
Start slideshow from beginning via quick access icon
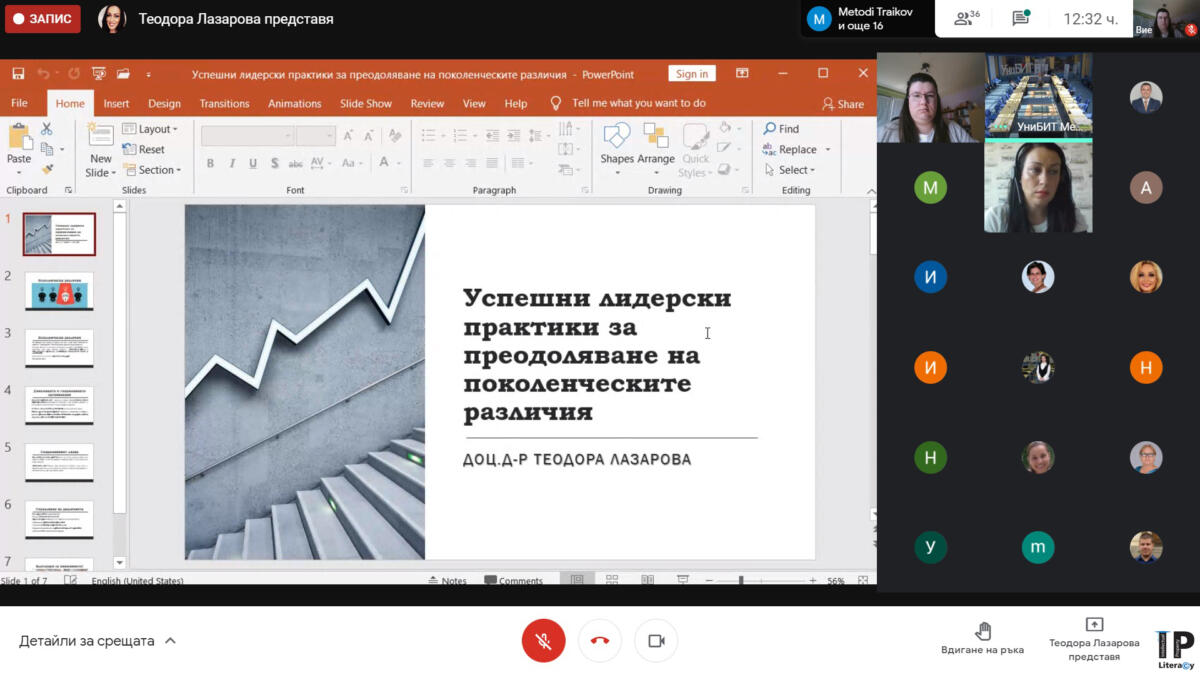(x=98, y=74)
